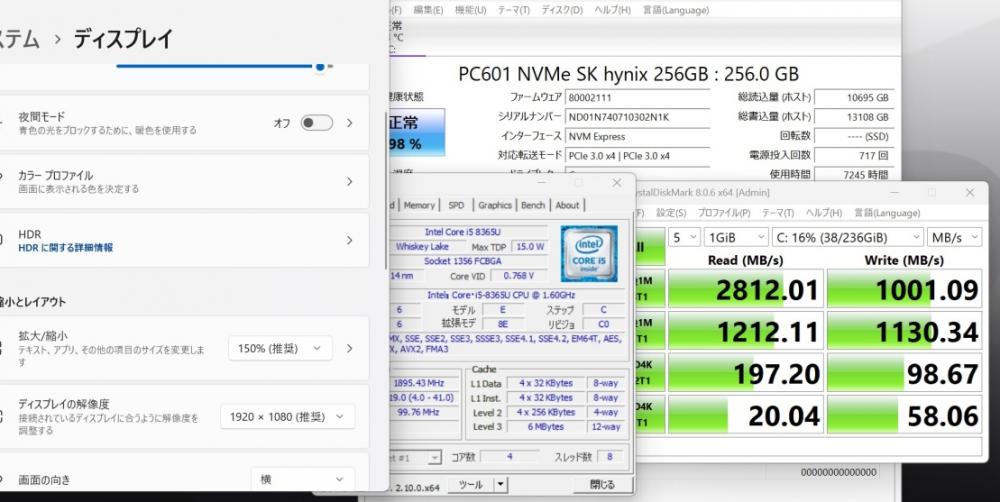Screen dimensions: 1000x502
Task: Open CrystalDiskMark プロファイル(P) menu
Action: click(x=724, y=213)
